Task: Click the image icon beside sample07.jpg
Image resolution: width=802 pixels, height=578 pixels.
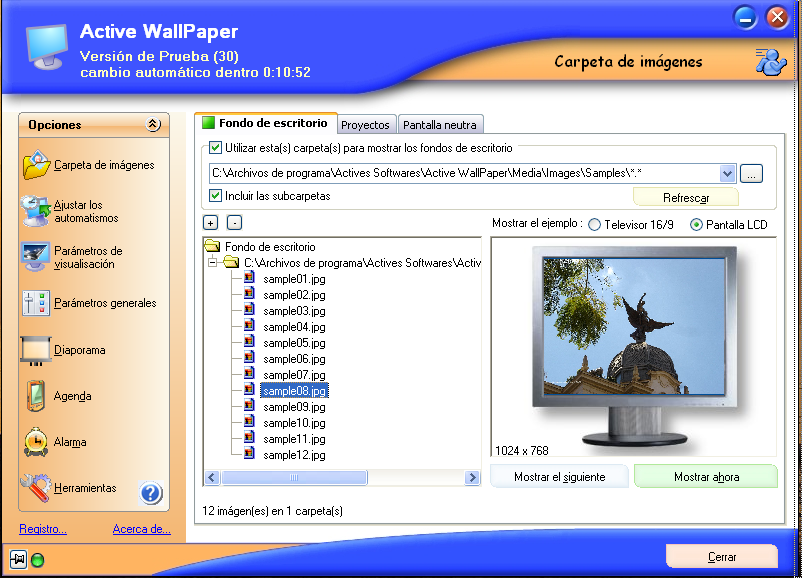Action: pos(249,374)
